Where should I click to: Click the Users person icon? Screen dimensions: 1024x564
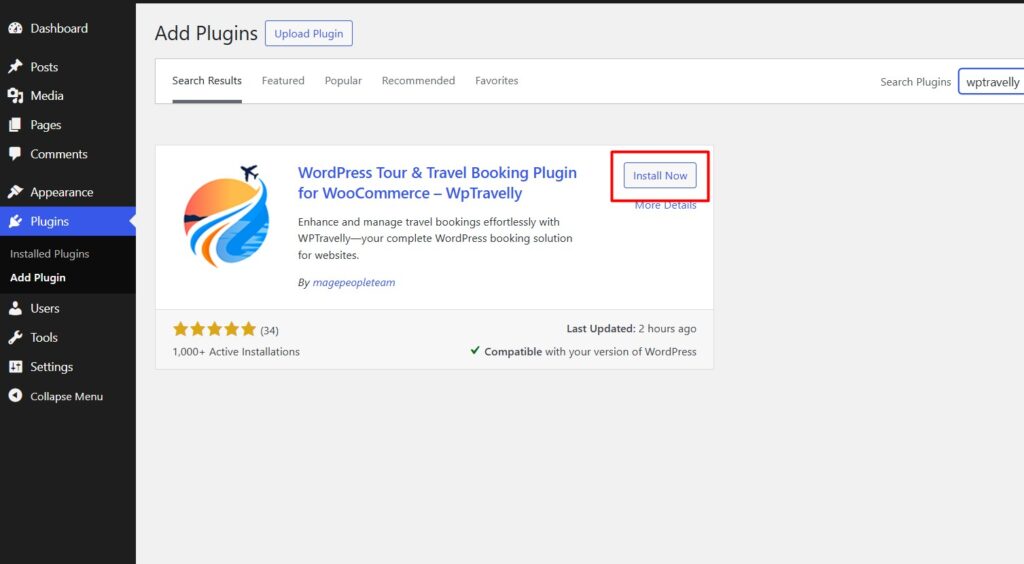(x=15, y=308)
